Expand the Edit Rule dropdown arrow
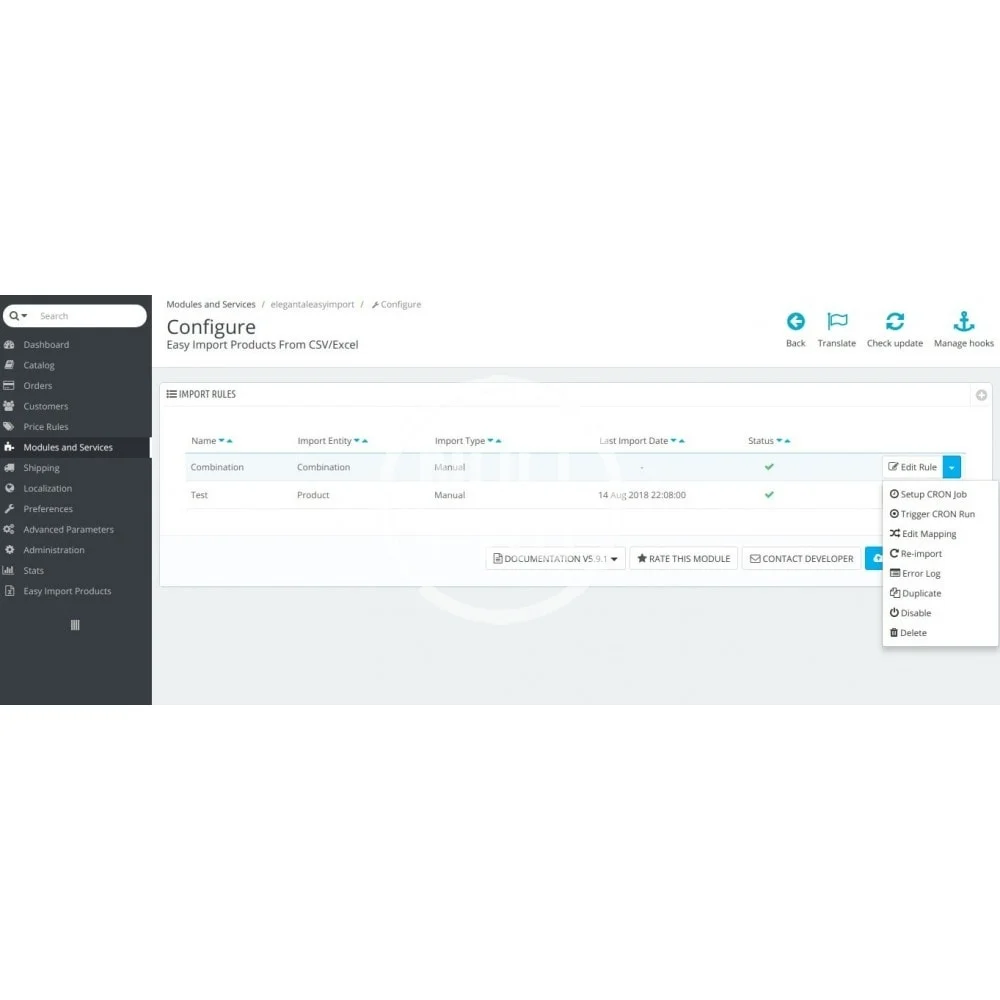Screen dimensions: 1000x1000 (x=952, y=467)
